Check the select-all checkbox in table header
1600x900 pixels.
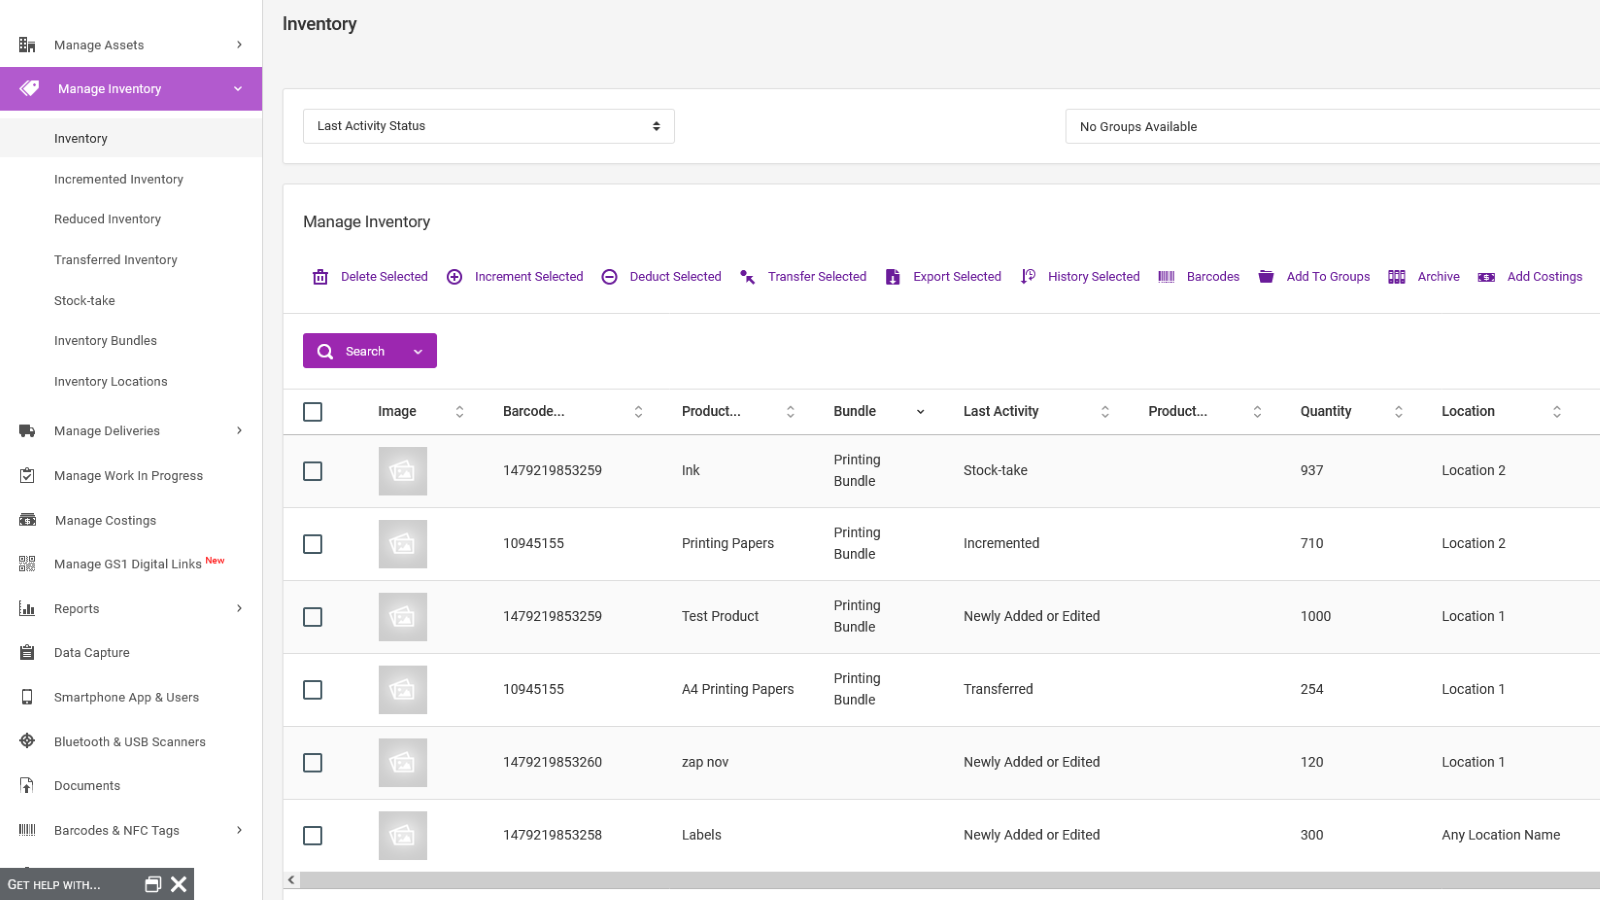click(313, 412)
